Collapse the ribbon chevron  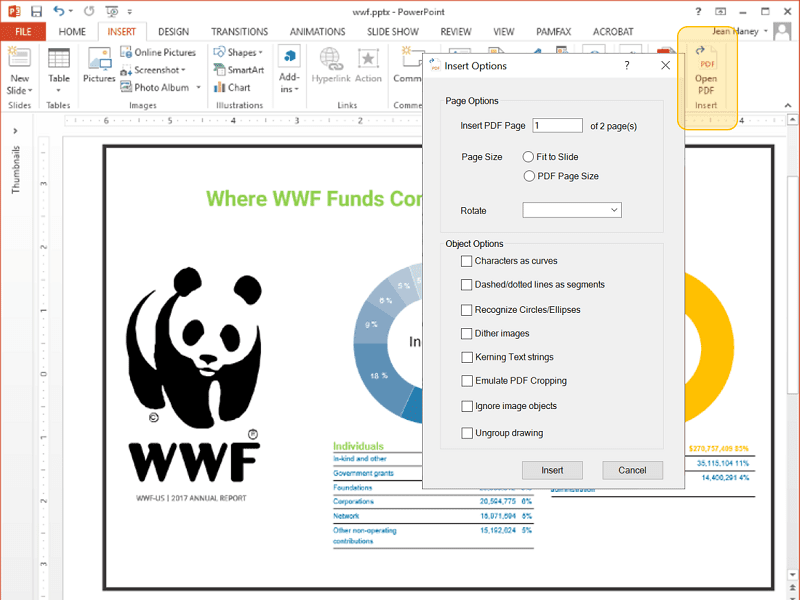788,105
